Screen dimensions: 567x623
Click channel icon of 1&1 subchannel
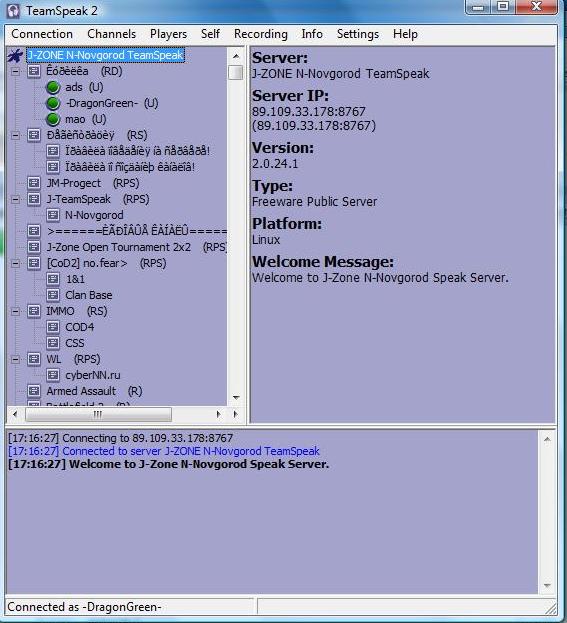53,279
